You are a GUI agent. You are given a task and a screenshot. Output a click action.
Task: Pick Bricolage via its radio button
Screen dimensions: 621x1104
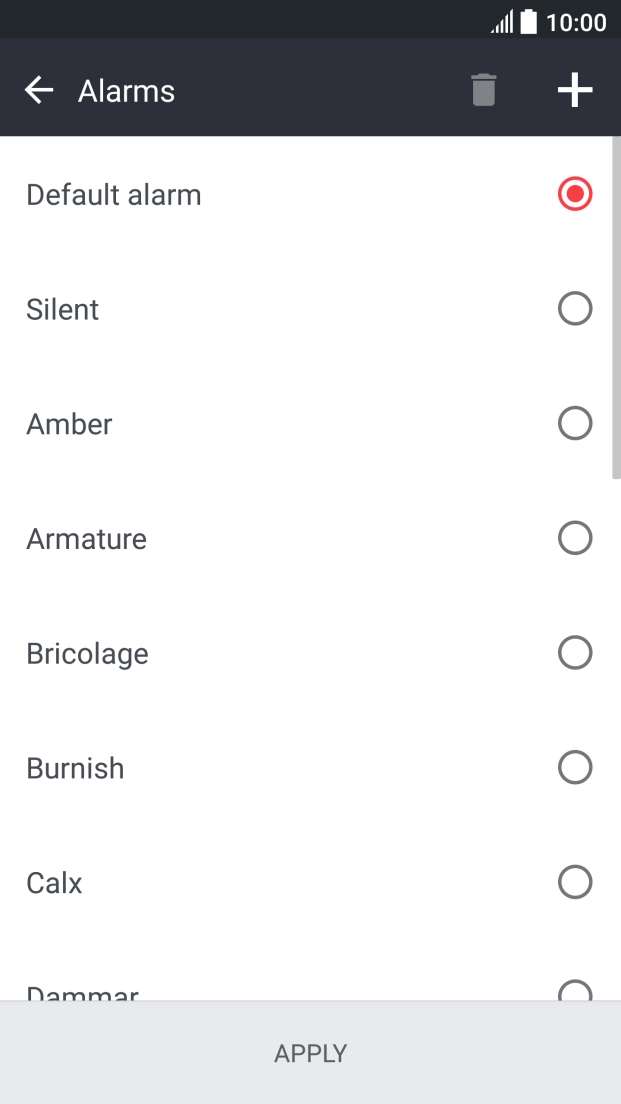(x=575, y=653)
